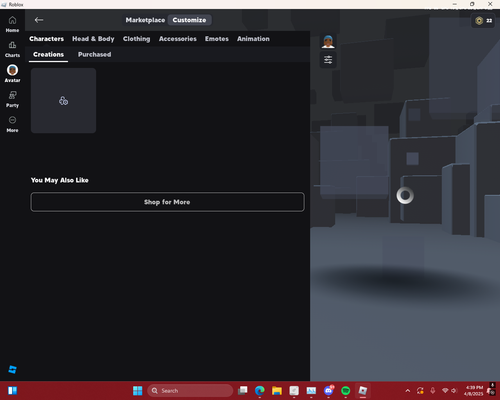Show hidden system tray icons
500x400 pixels.
tap(408, 391)
